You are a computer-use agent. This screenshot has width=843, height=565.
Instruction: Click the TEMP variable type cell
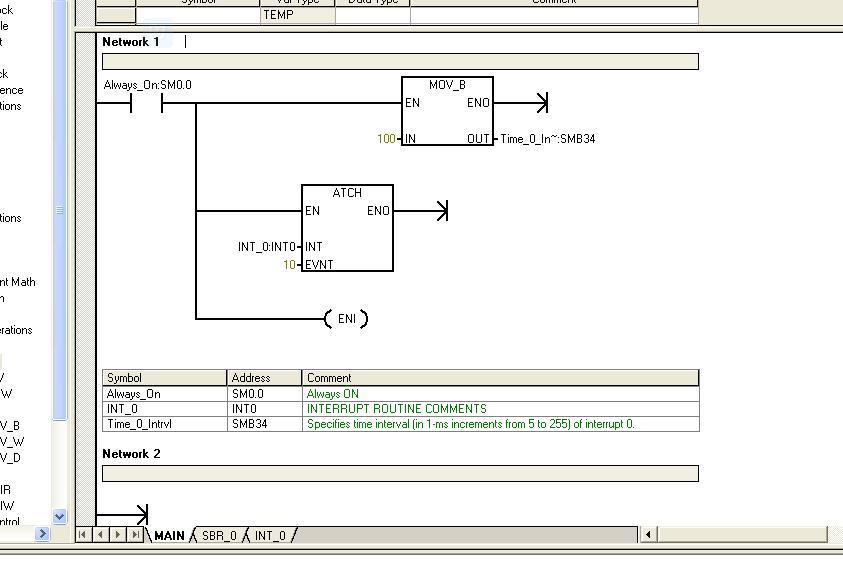(297, 15)
